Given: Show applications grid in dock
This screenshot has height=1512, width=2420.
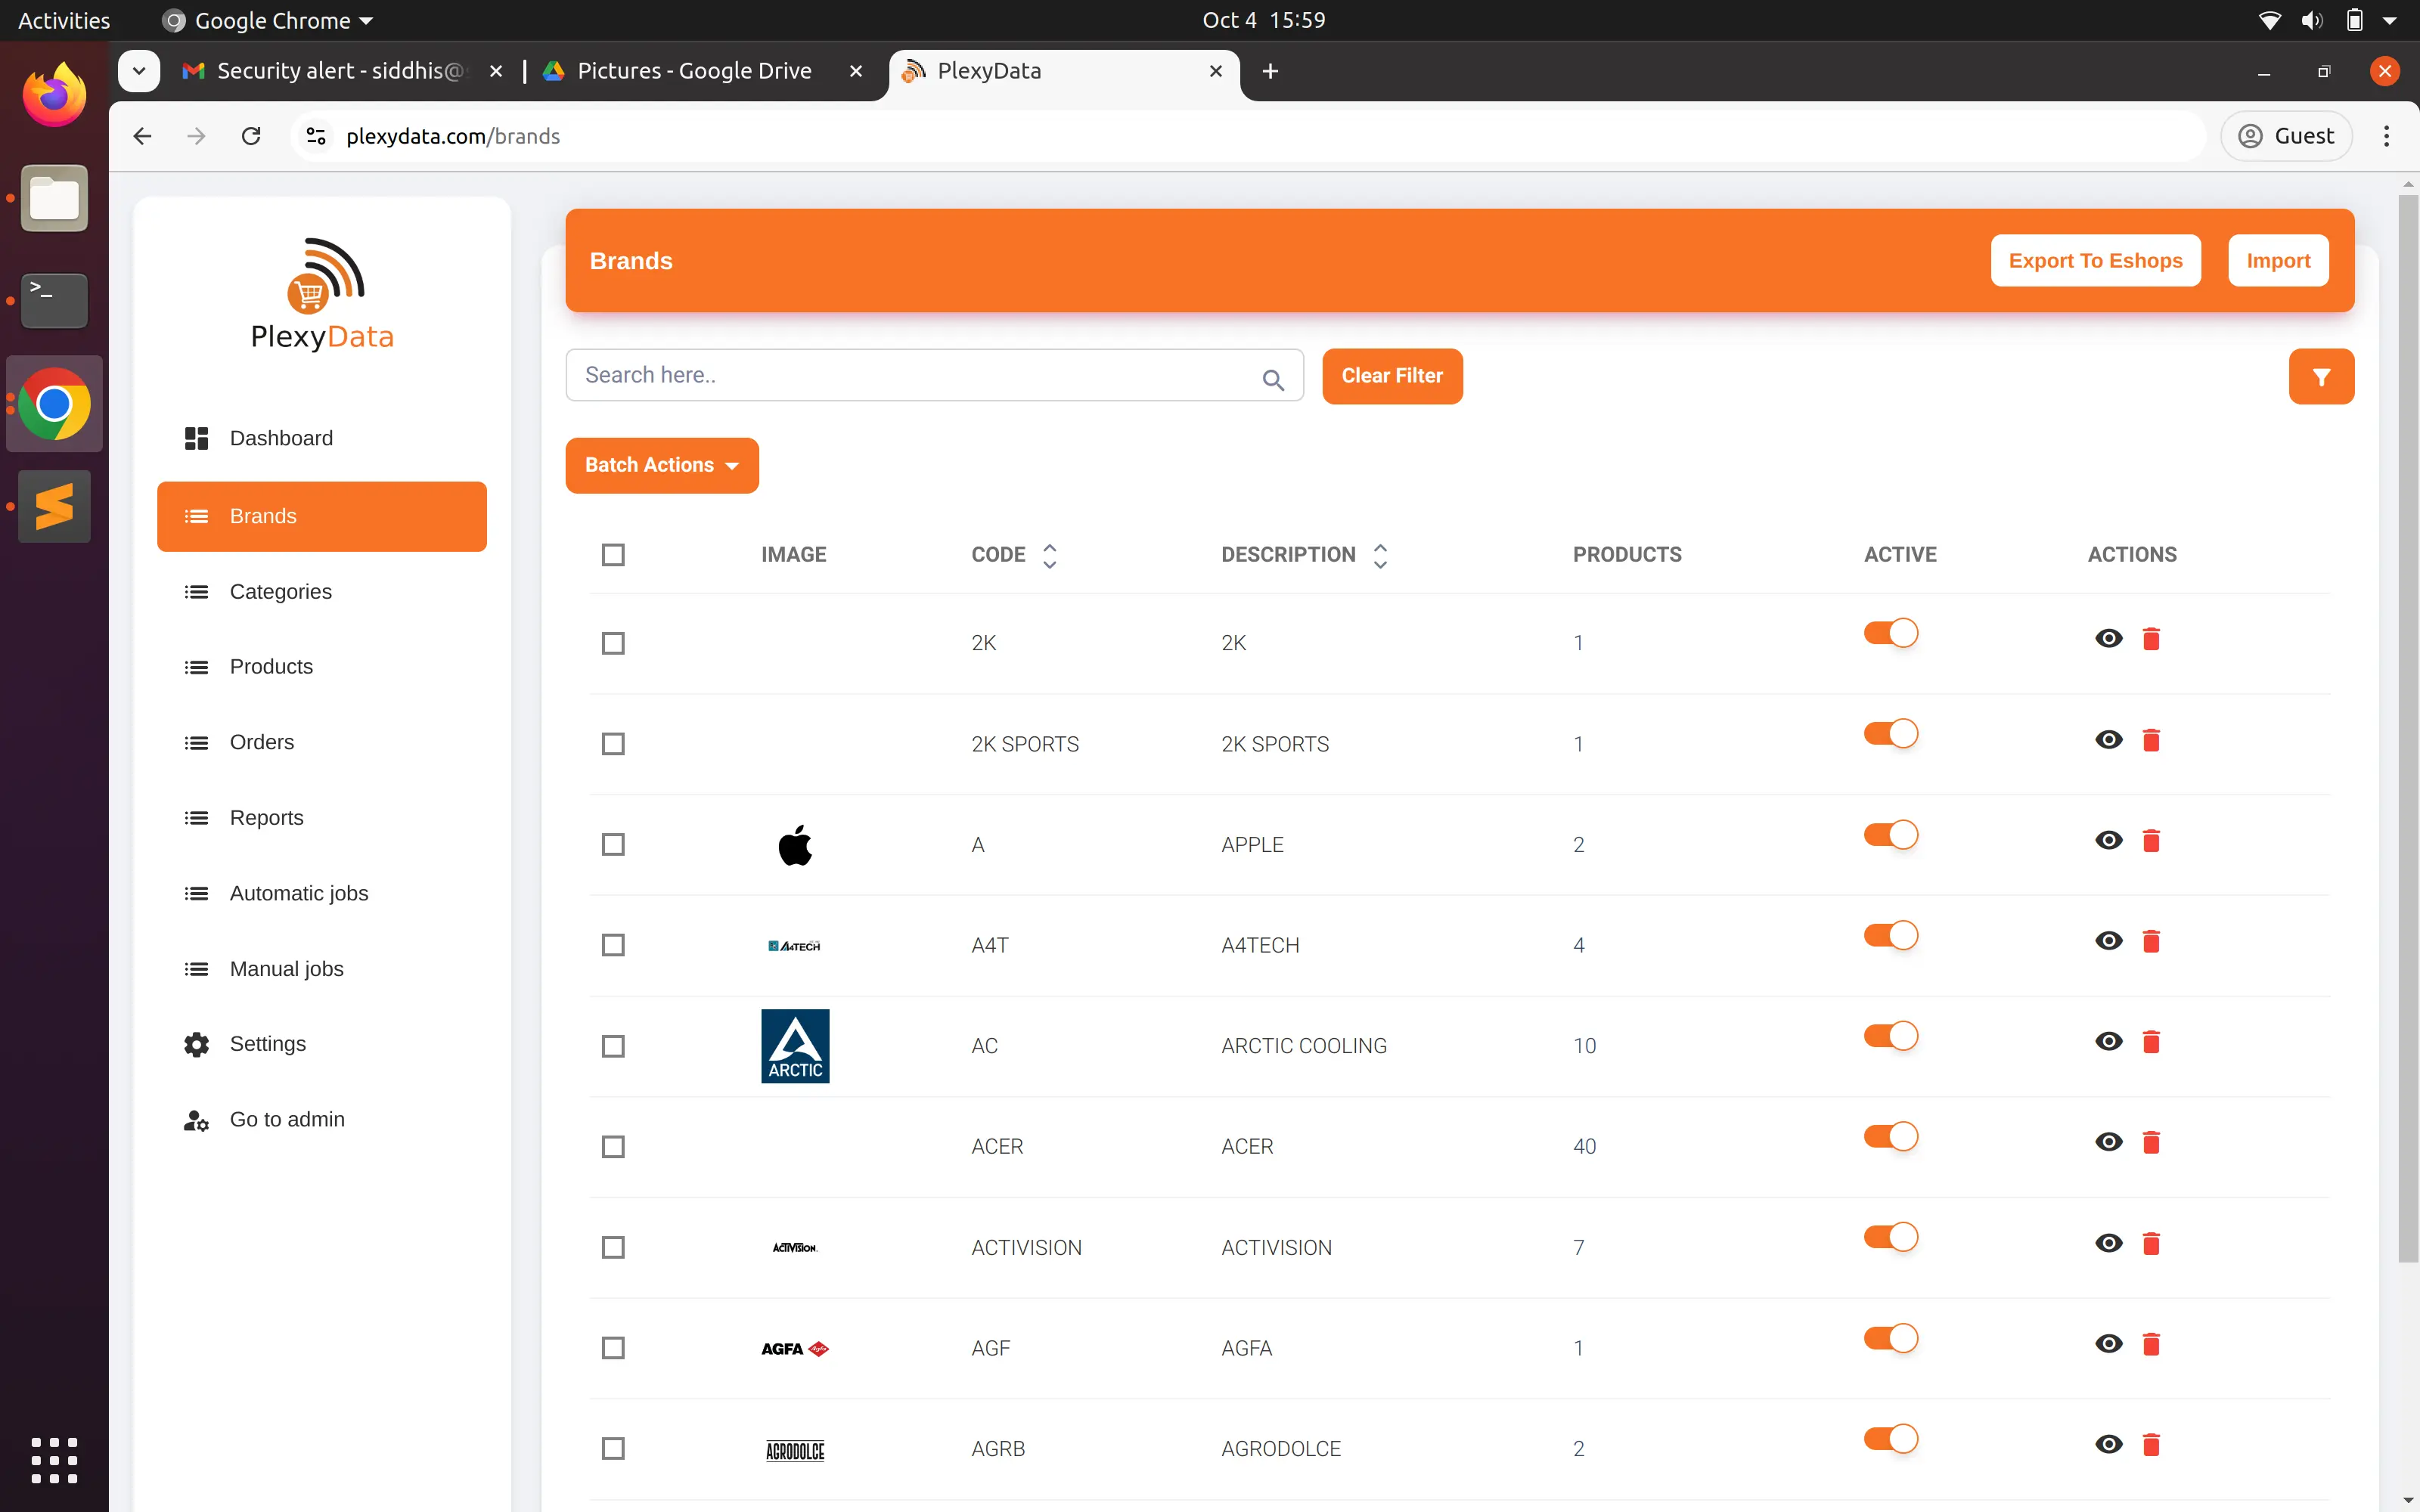Looking at the screenshot, I should (x=54, y=1460).
